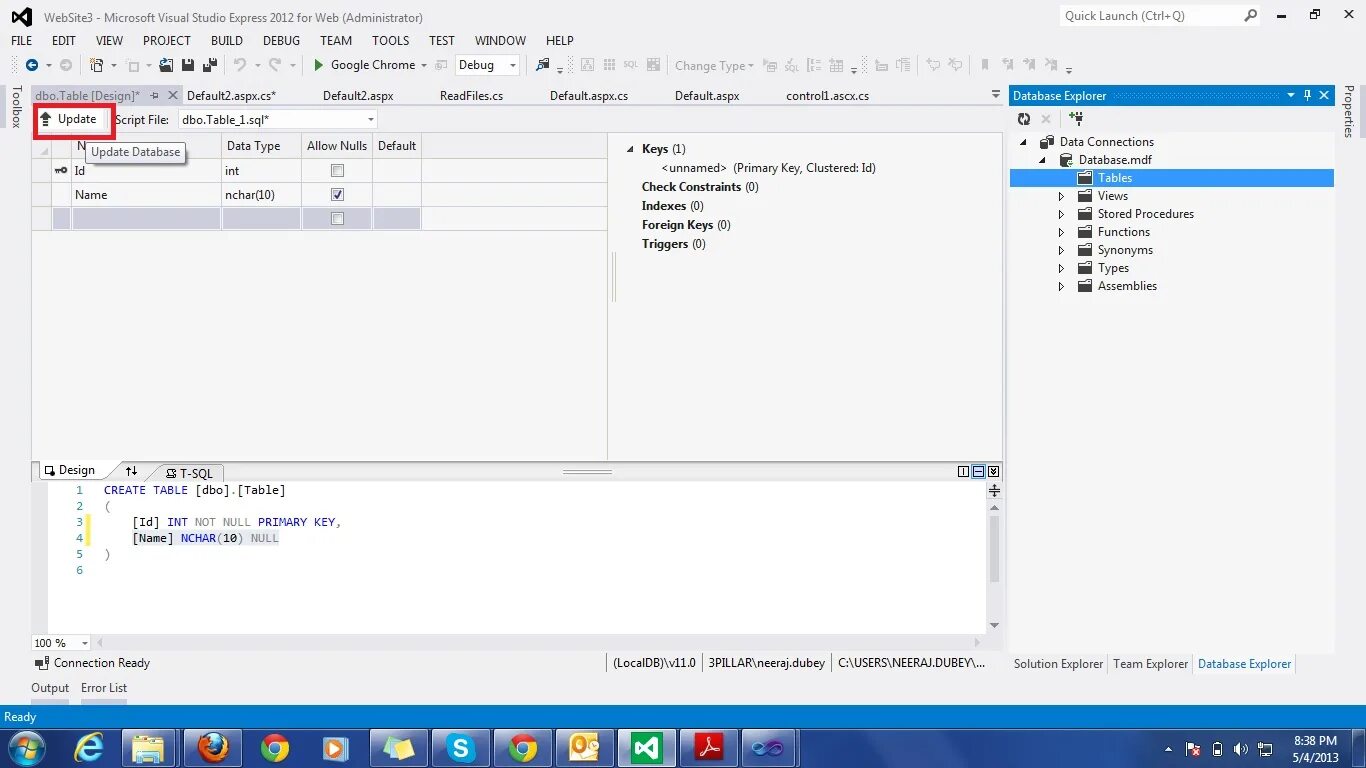The width and height of the screenshot is (1366, 768).
Task: Open the Toolbox side panel
Action: [16, 106]
